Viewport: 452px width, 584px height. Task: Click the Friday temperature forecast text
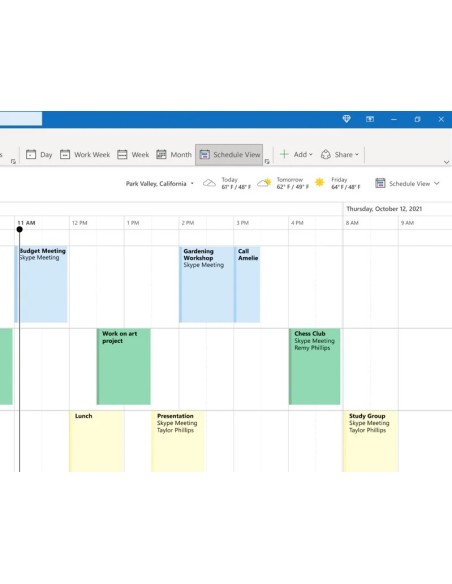(346, 187)
